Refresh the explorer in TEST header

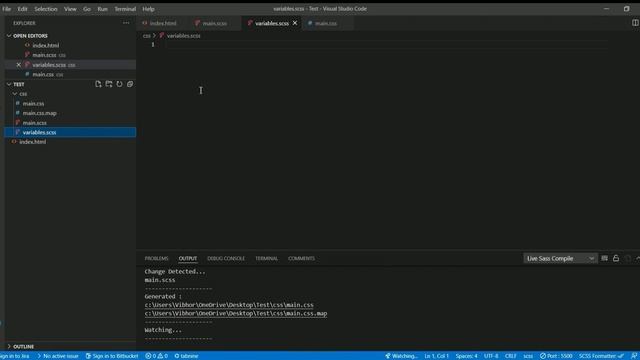[x=119, y=84]
